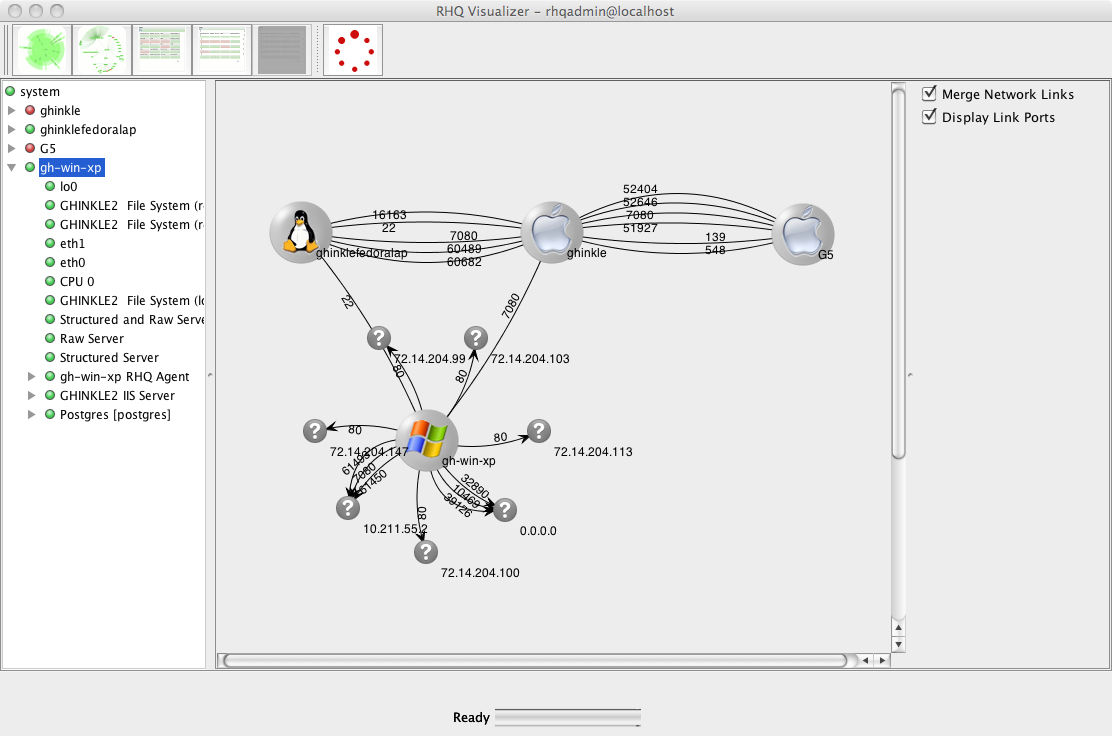Click unknown node 10.211.55.2
1112x736 pixels.
tap(348, 508)
